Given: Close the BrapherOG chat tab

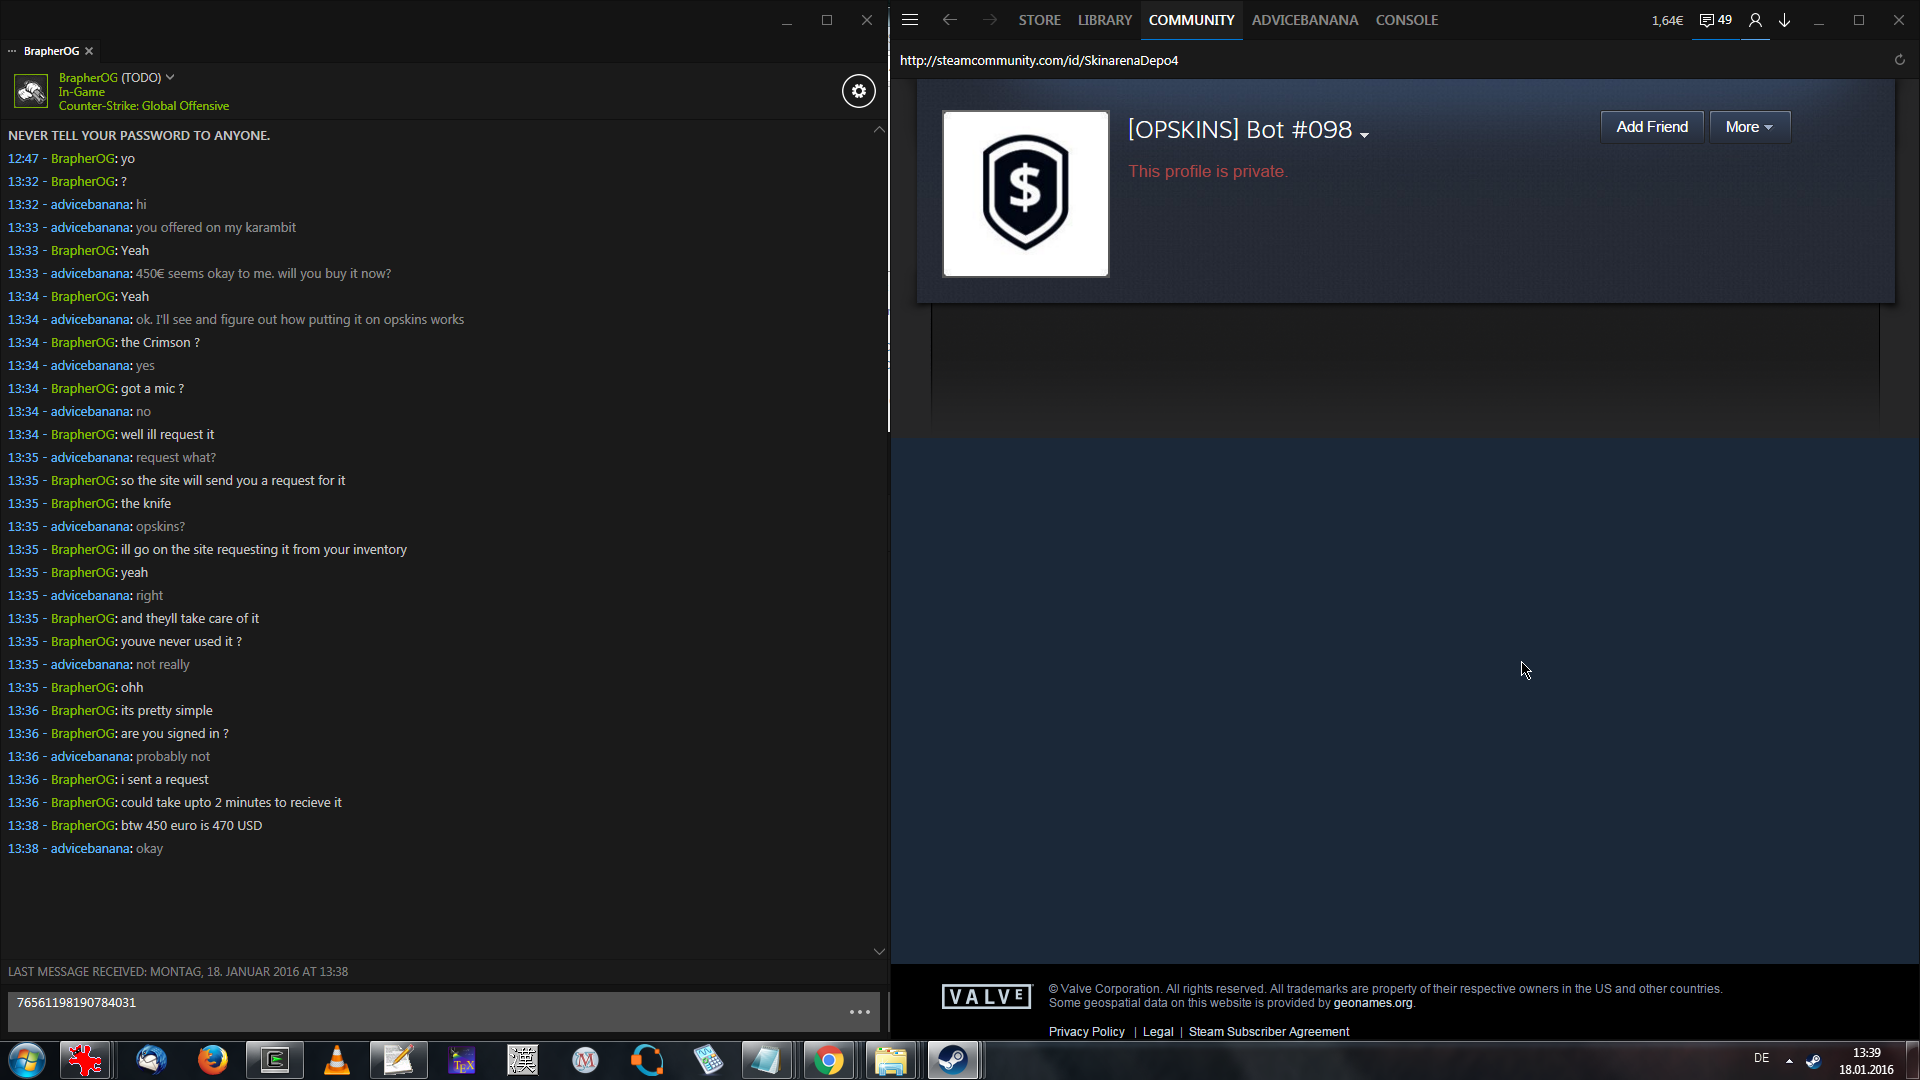Looking at the screenshot, I should [89, 51].
